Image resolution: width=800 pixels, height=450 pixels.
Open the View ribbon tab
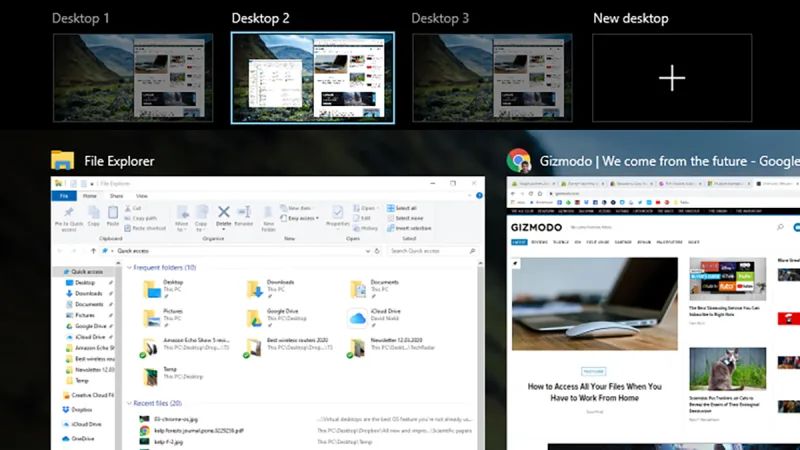(142, 196)
